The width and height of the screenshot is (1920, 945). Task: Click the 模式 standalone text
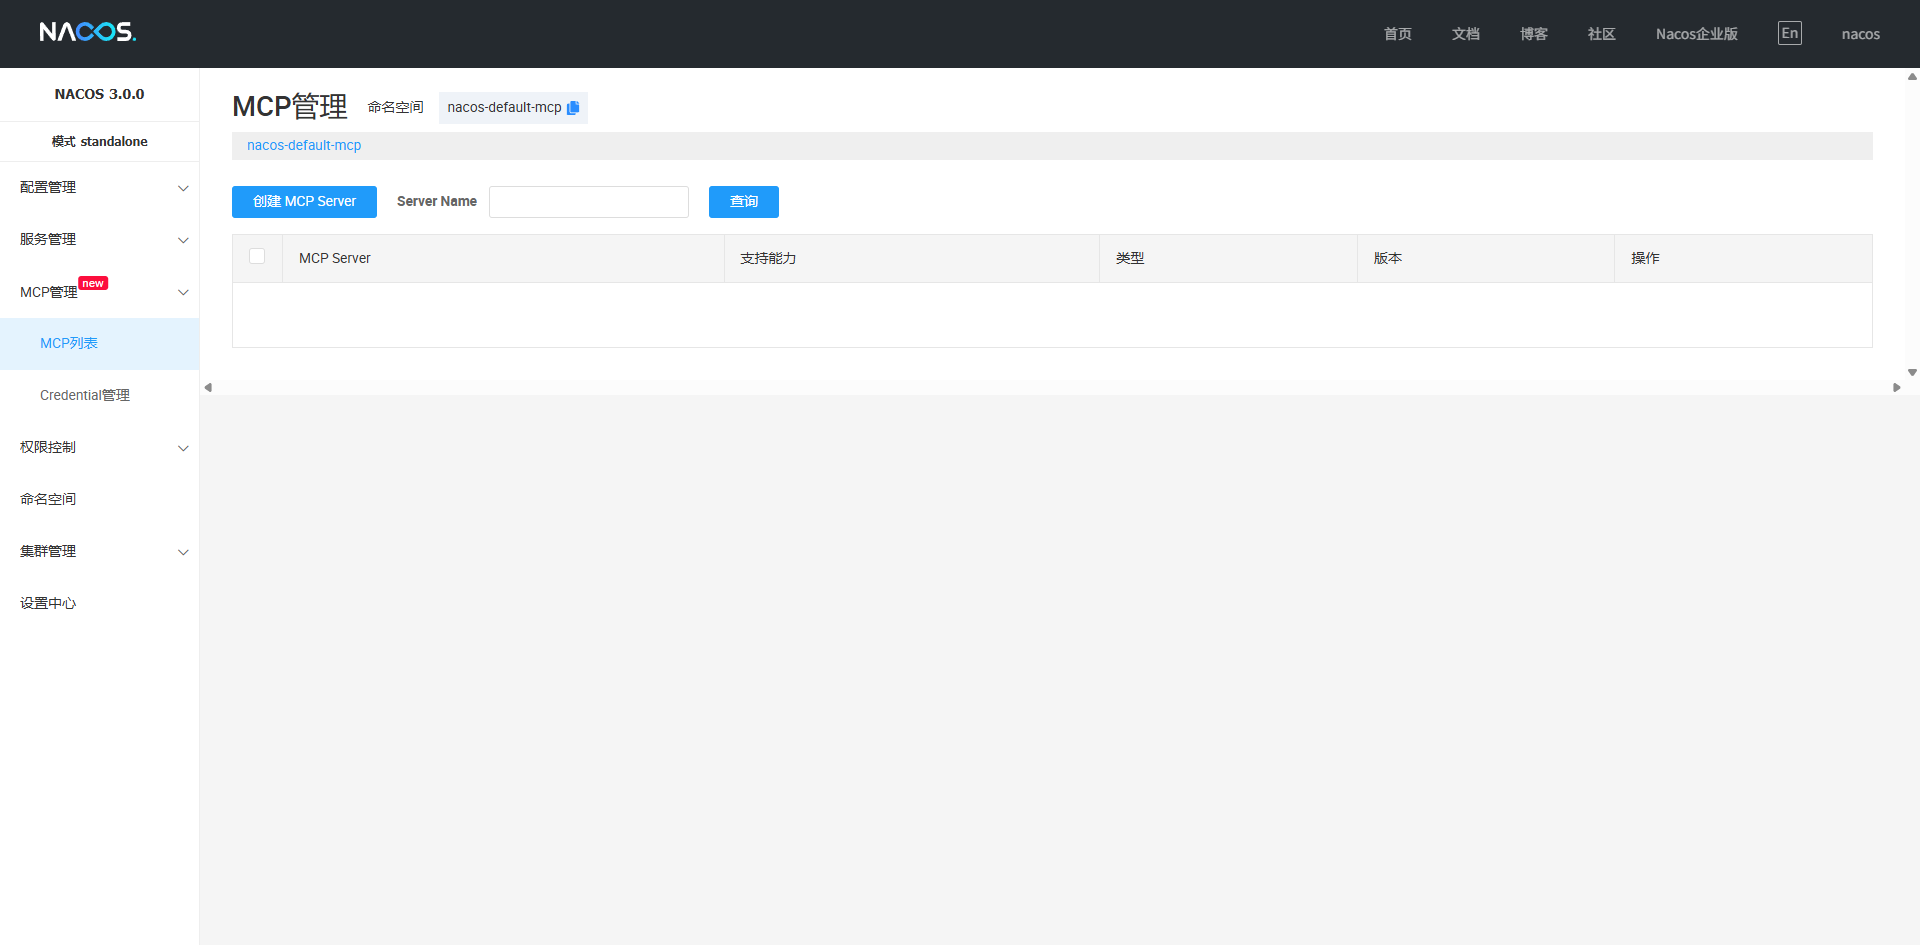(x=99, y=142)
